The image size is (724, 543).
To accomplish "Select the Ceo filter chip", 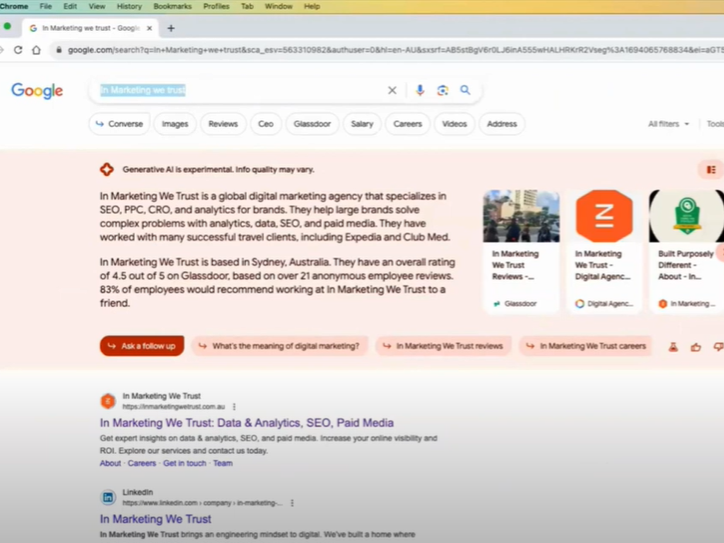I will 265,124.
